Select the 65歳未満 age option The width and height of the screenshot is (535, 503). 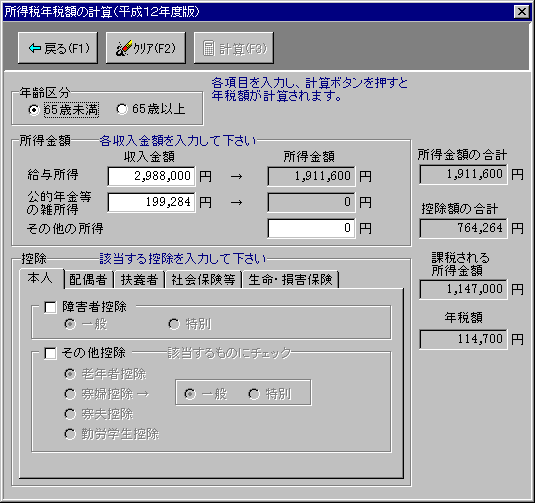coord(64,110)
